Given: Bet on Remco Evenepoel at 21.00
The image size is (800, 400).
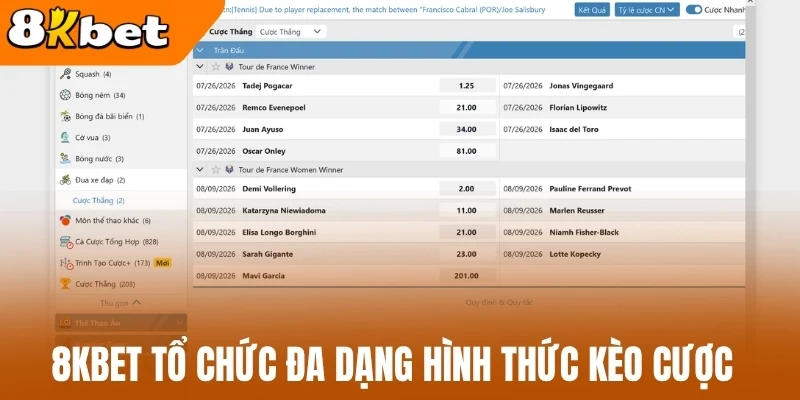Looking at the screenshot, I should (467, 108).
